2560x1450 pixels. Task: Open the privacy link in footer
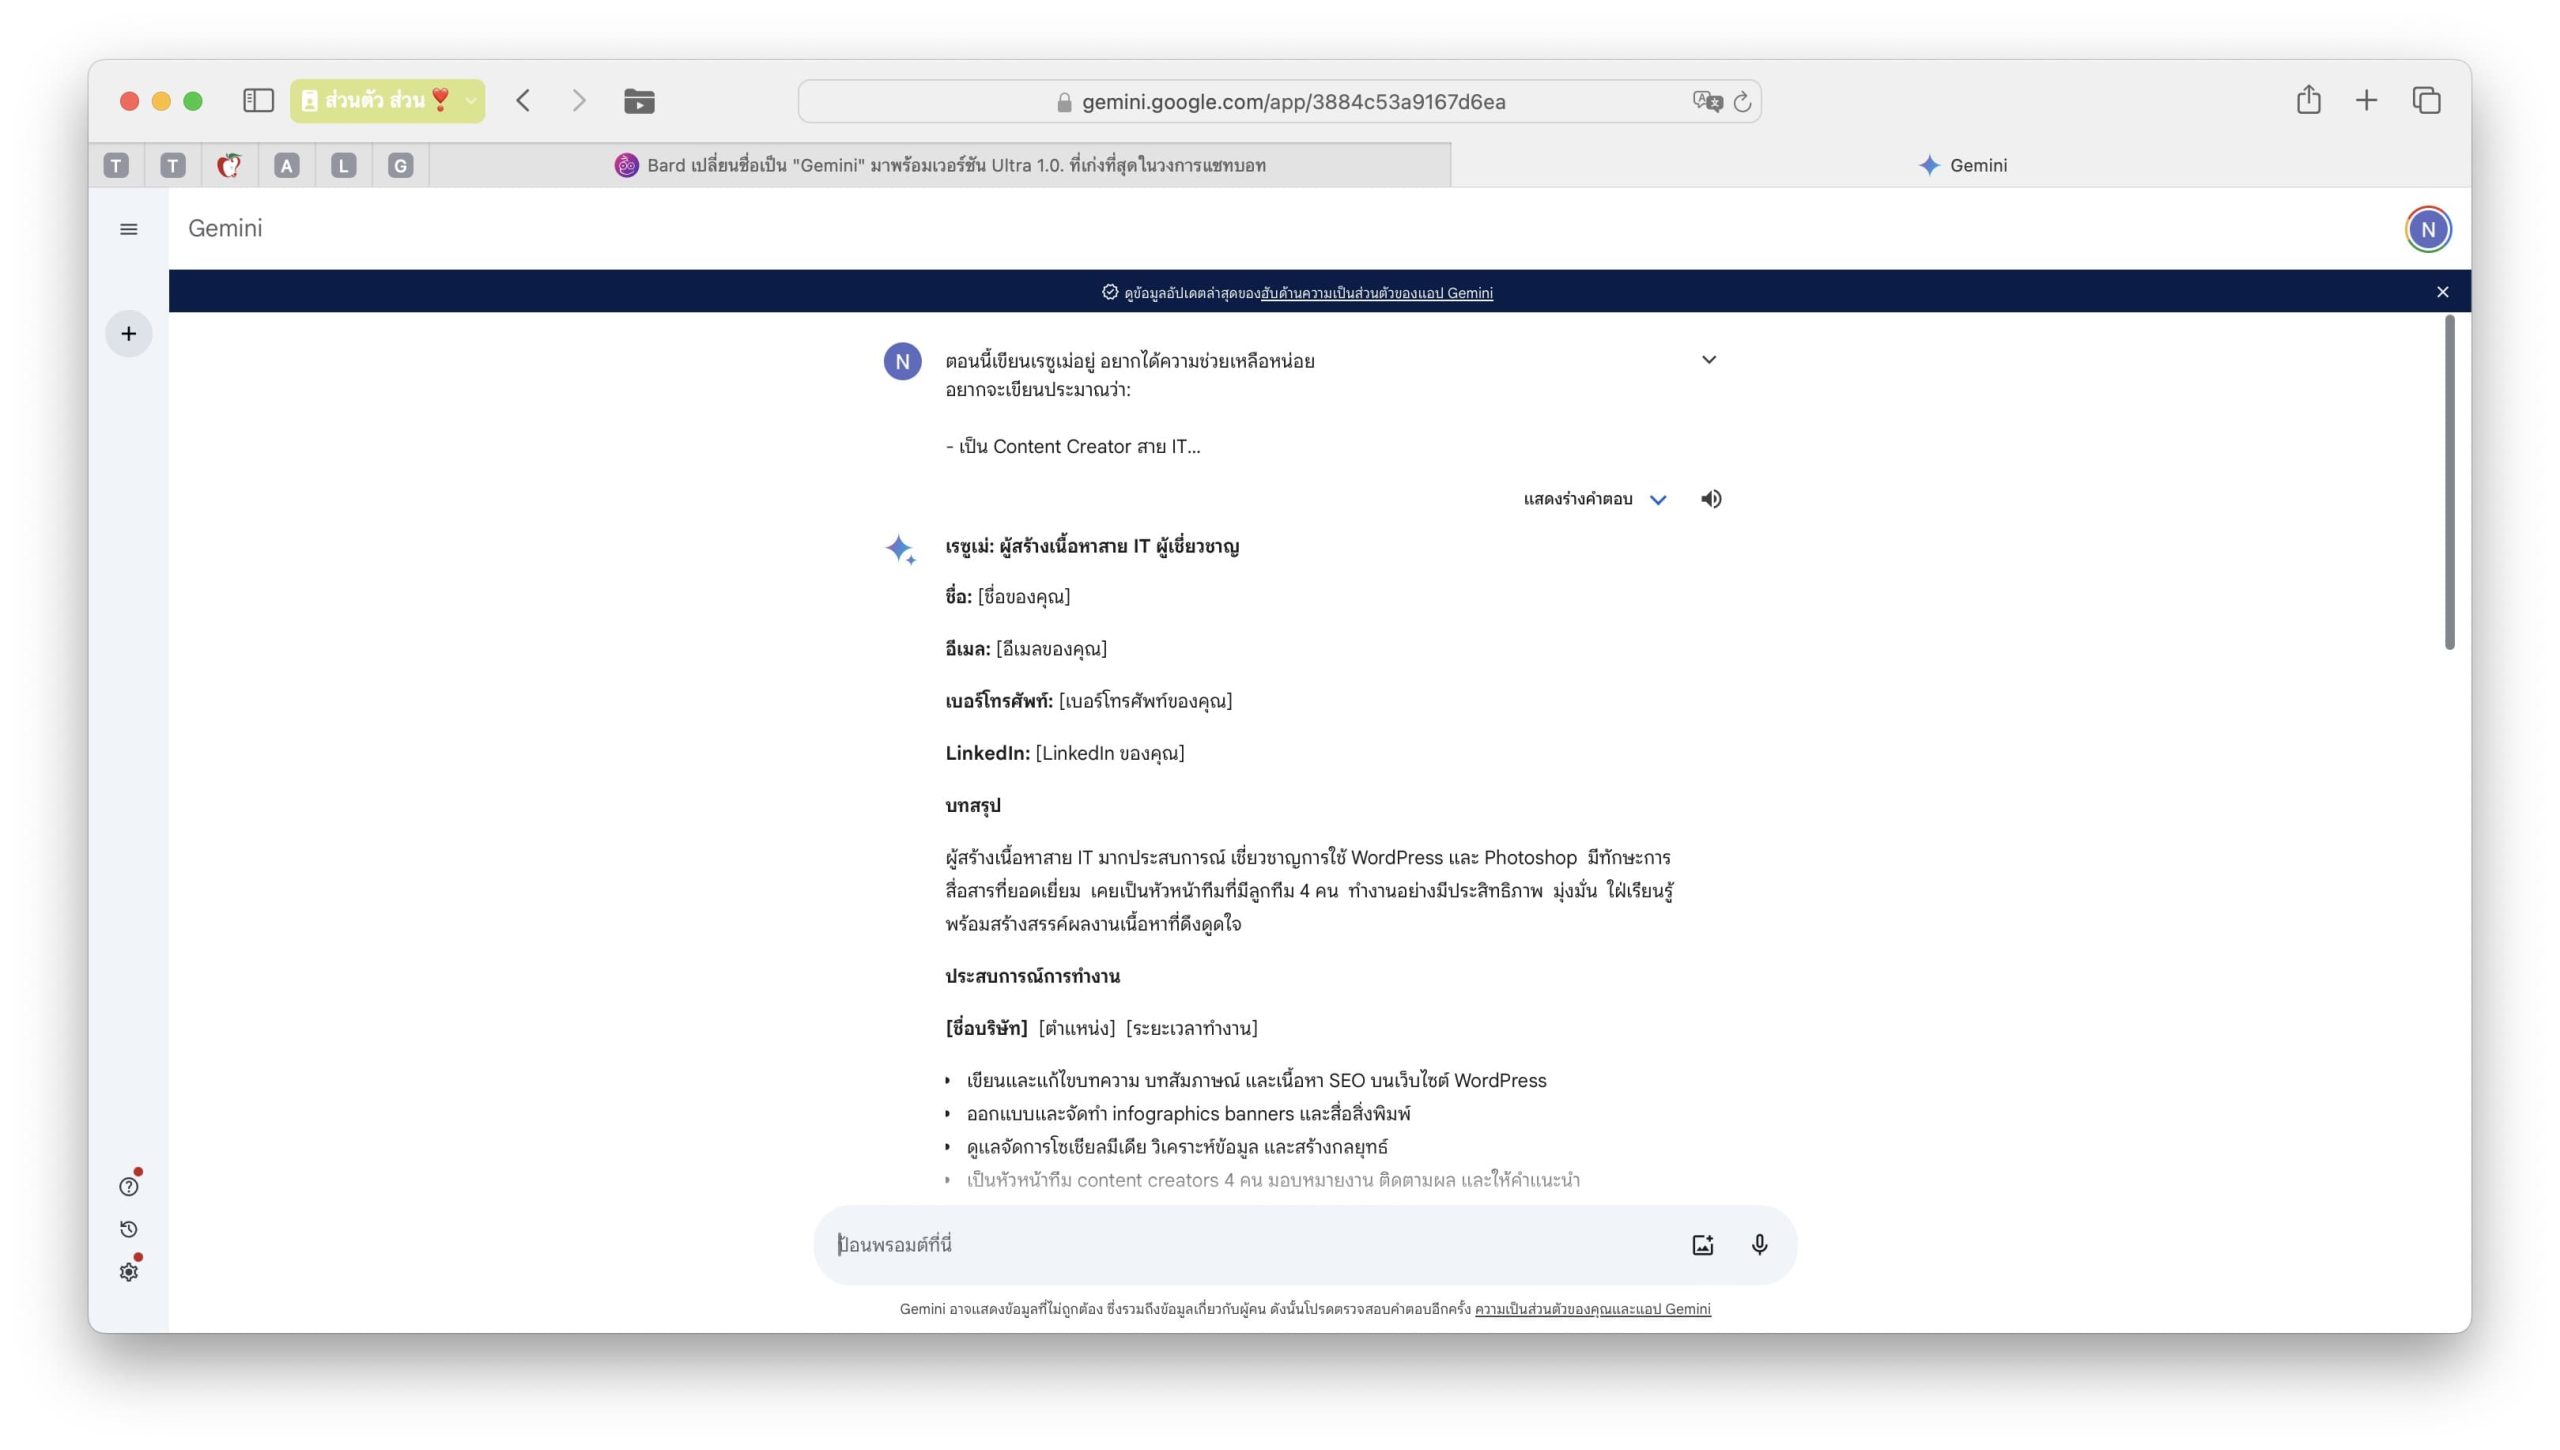coord(1592,1309)
